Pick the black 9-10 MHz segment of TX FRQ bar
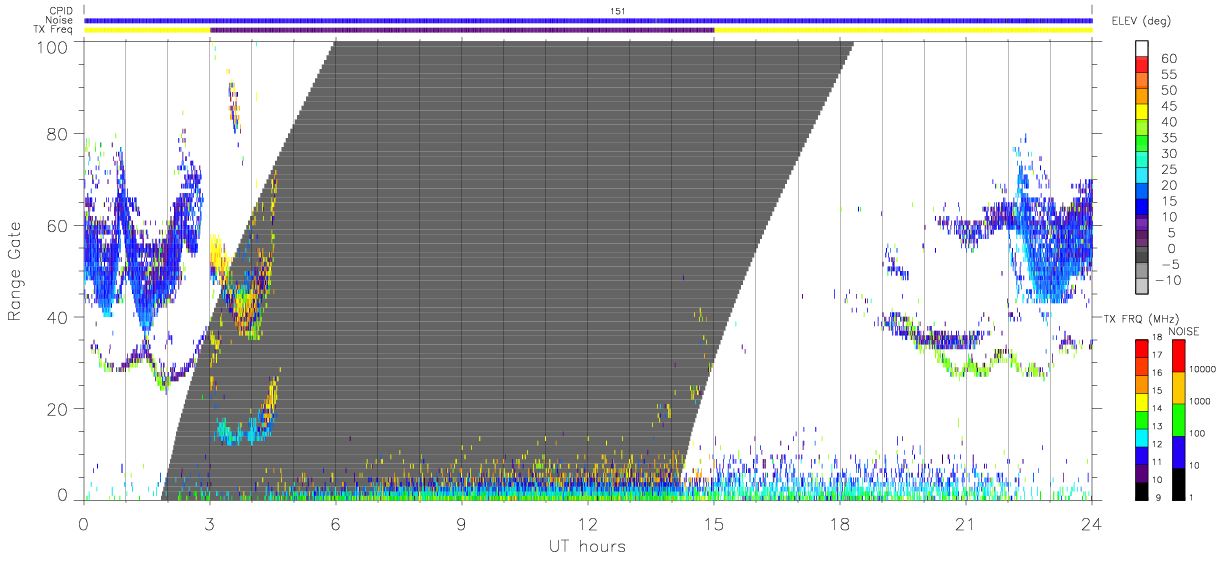This screenshot has width=1228, height=567. [1142, 491]
